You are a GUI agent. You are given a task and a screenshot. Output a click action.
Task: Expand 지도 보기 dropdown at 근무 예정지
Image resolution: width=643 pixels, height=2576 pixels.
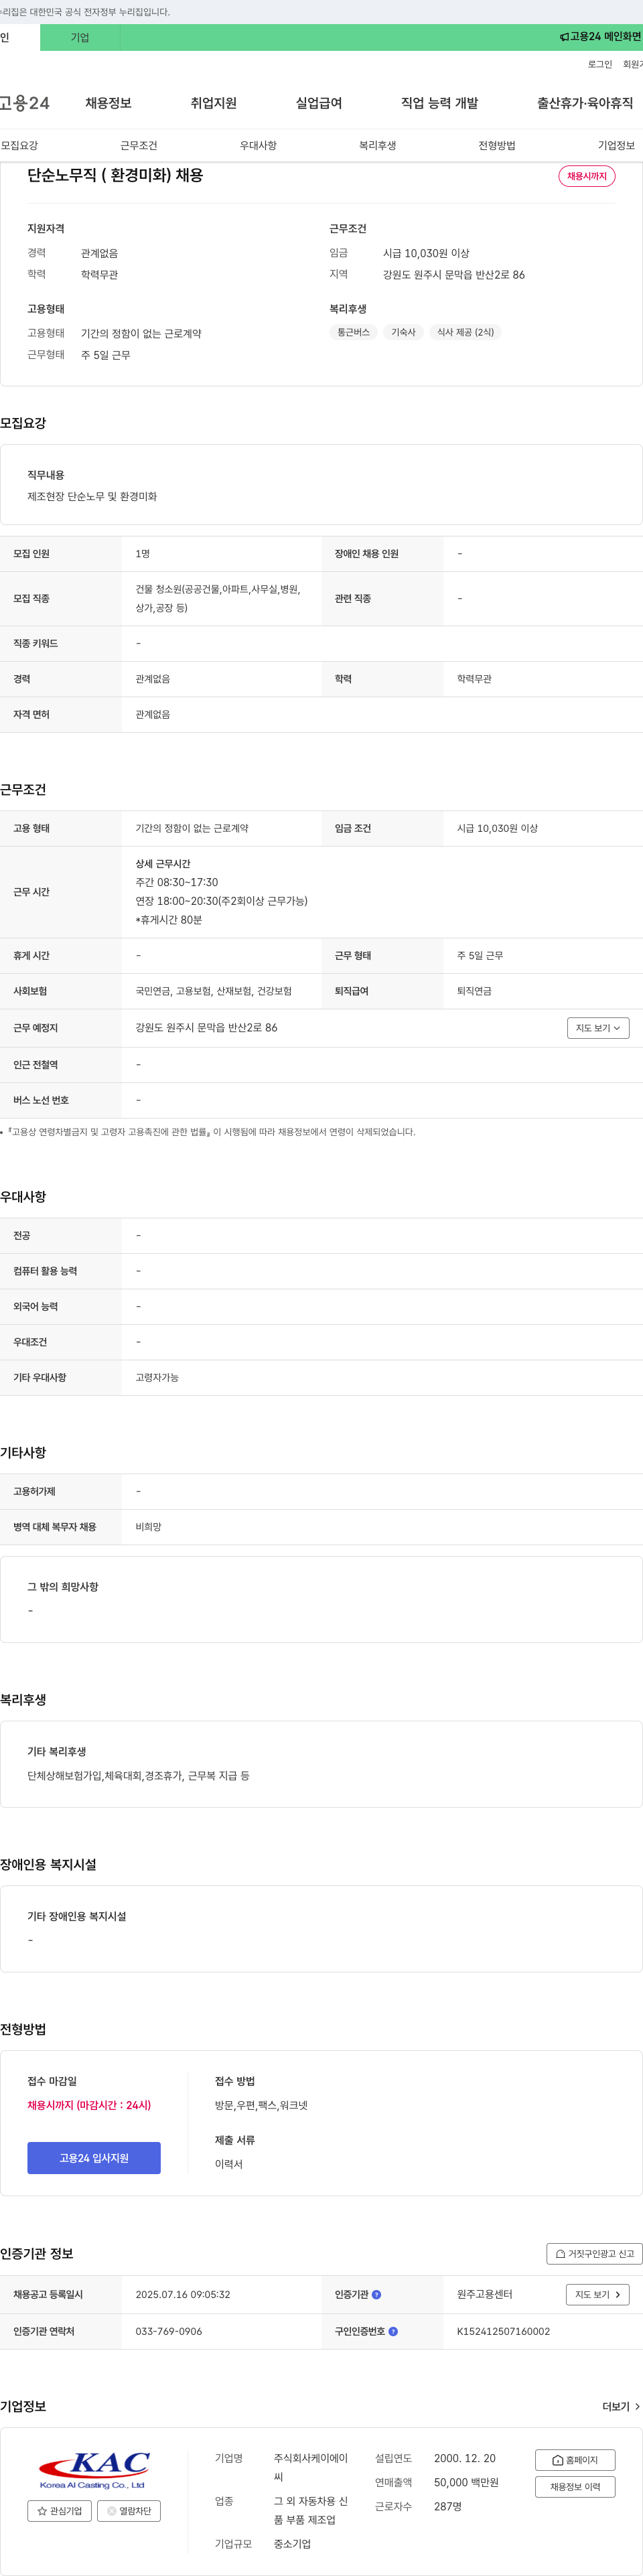click(x=598, y=1028)
